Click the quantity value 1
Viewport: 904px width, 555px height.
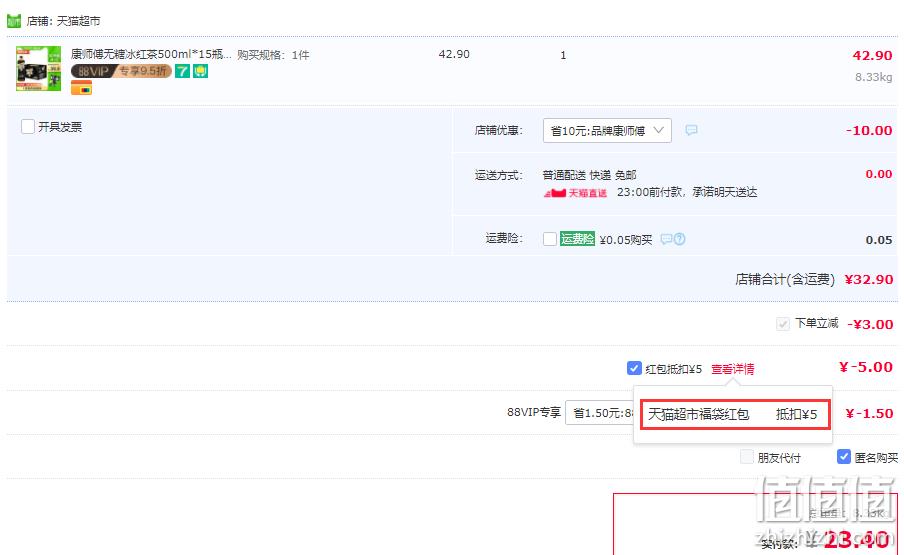pyautogui.click(x=563, y=55)
